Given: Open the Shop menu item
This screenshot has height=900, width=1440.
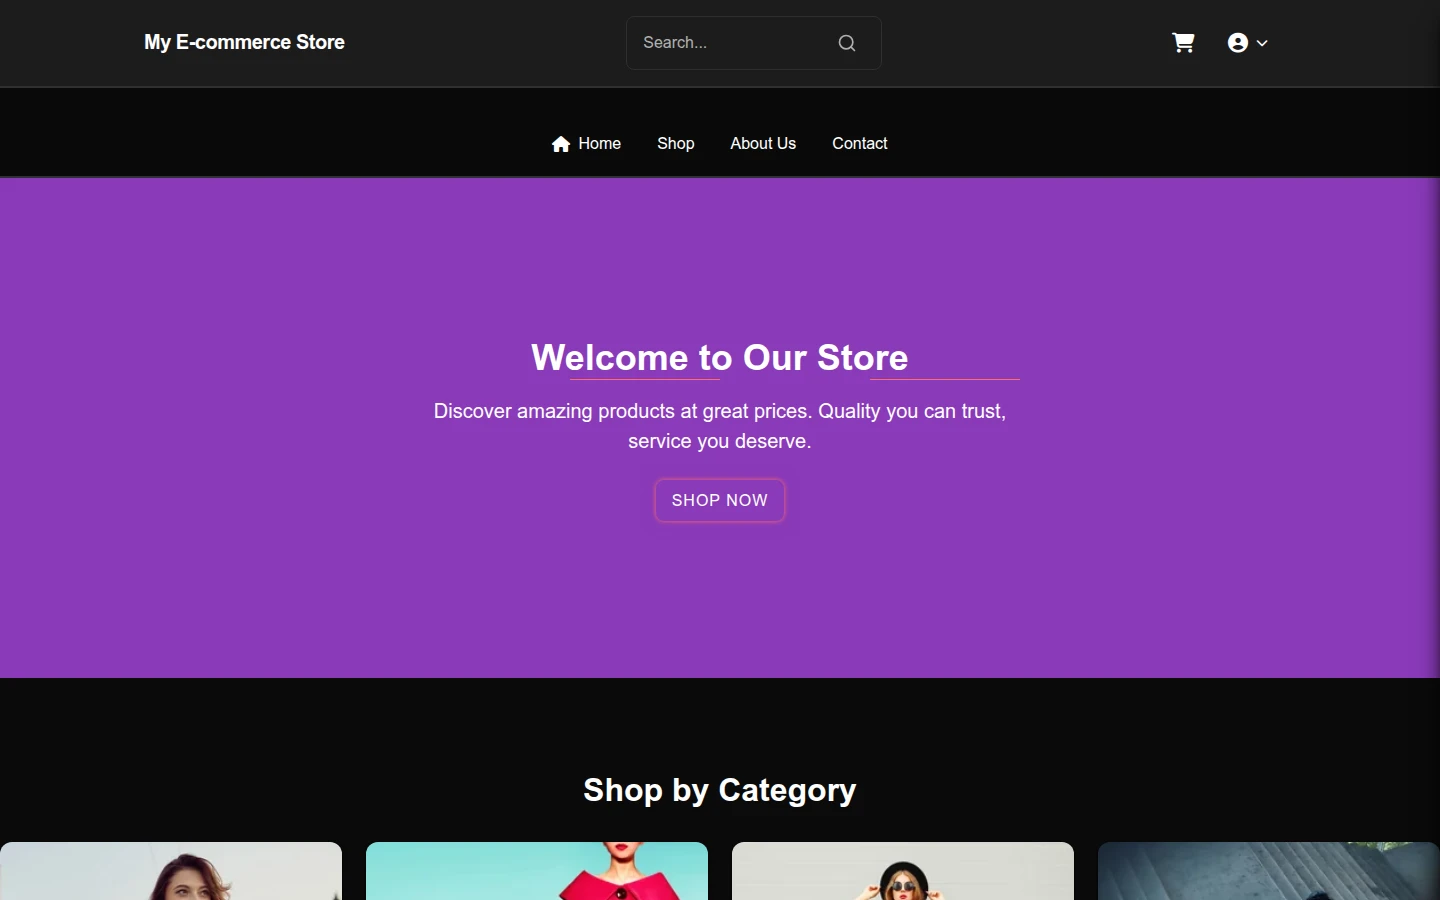Looking at the screenshot, I should click(676, 144).
